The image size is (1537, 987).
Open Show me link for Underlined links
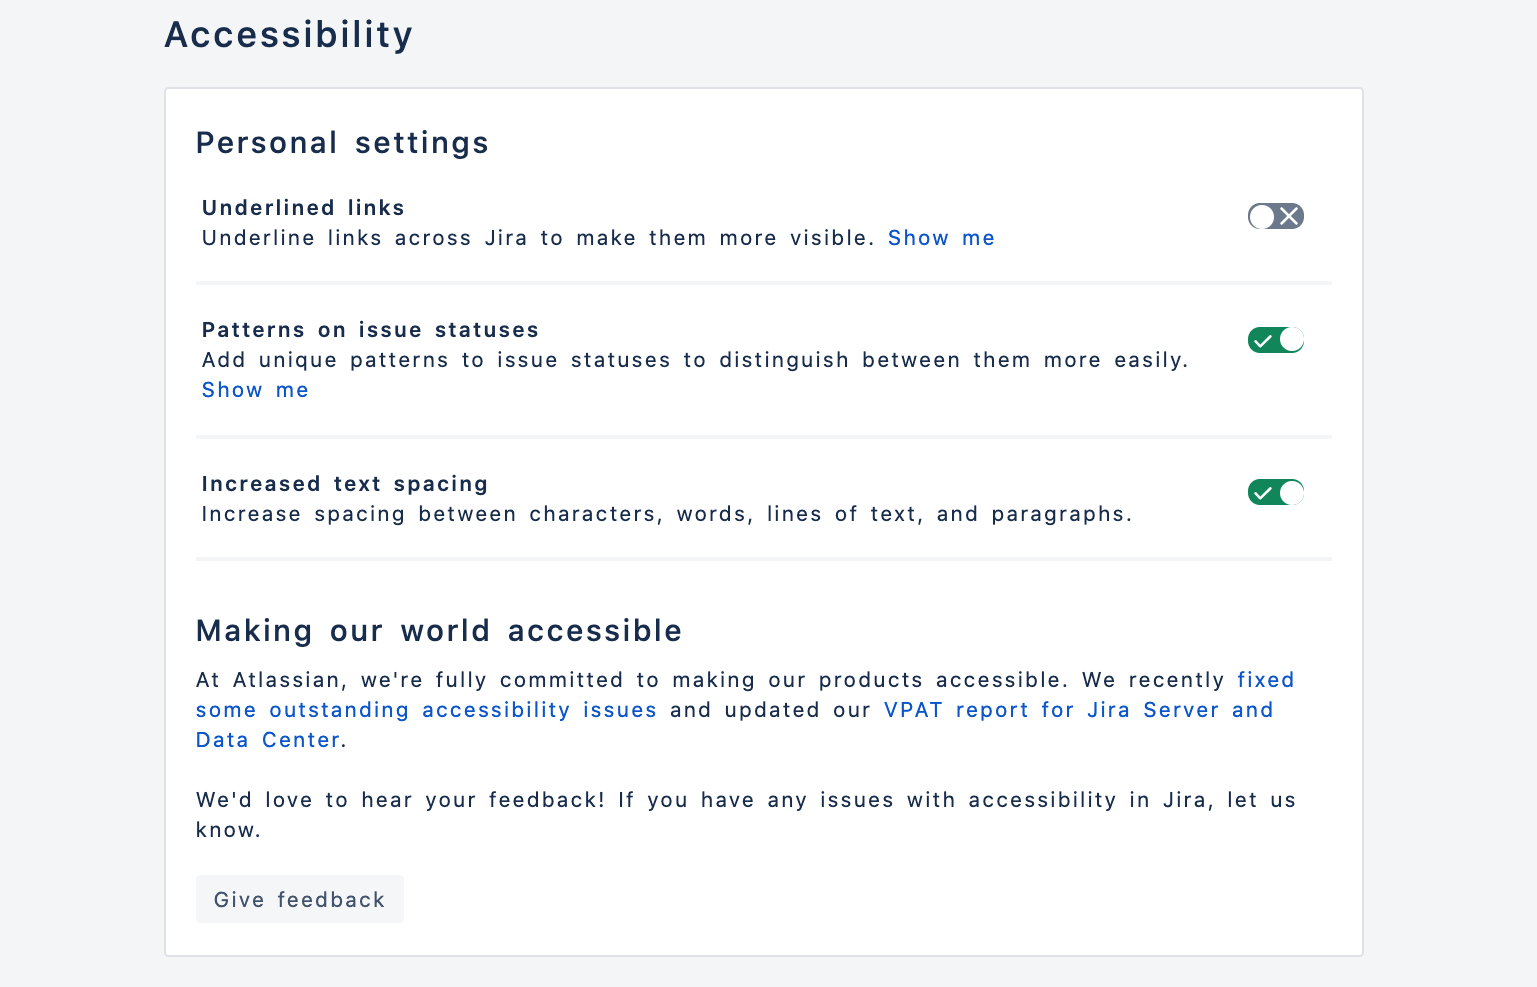coord(941,238)
